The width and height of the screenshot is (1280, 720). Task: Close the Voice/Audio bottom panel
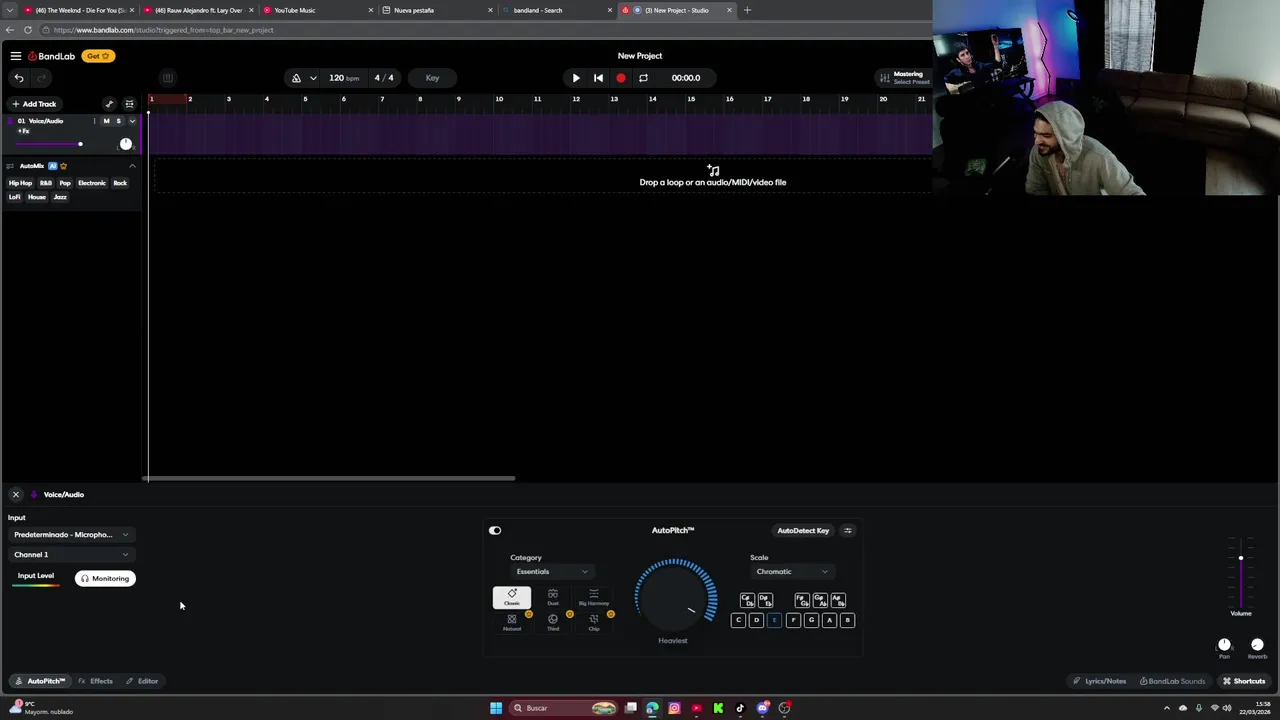(x=16, y=495)
